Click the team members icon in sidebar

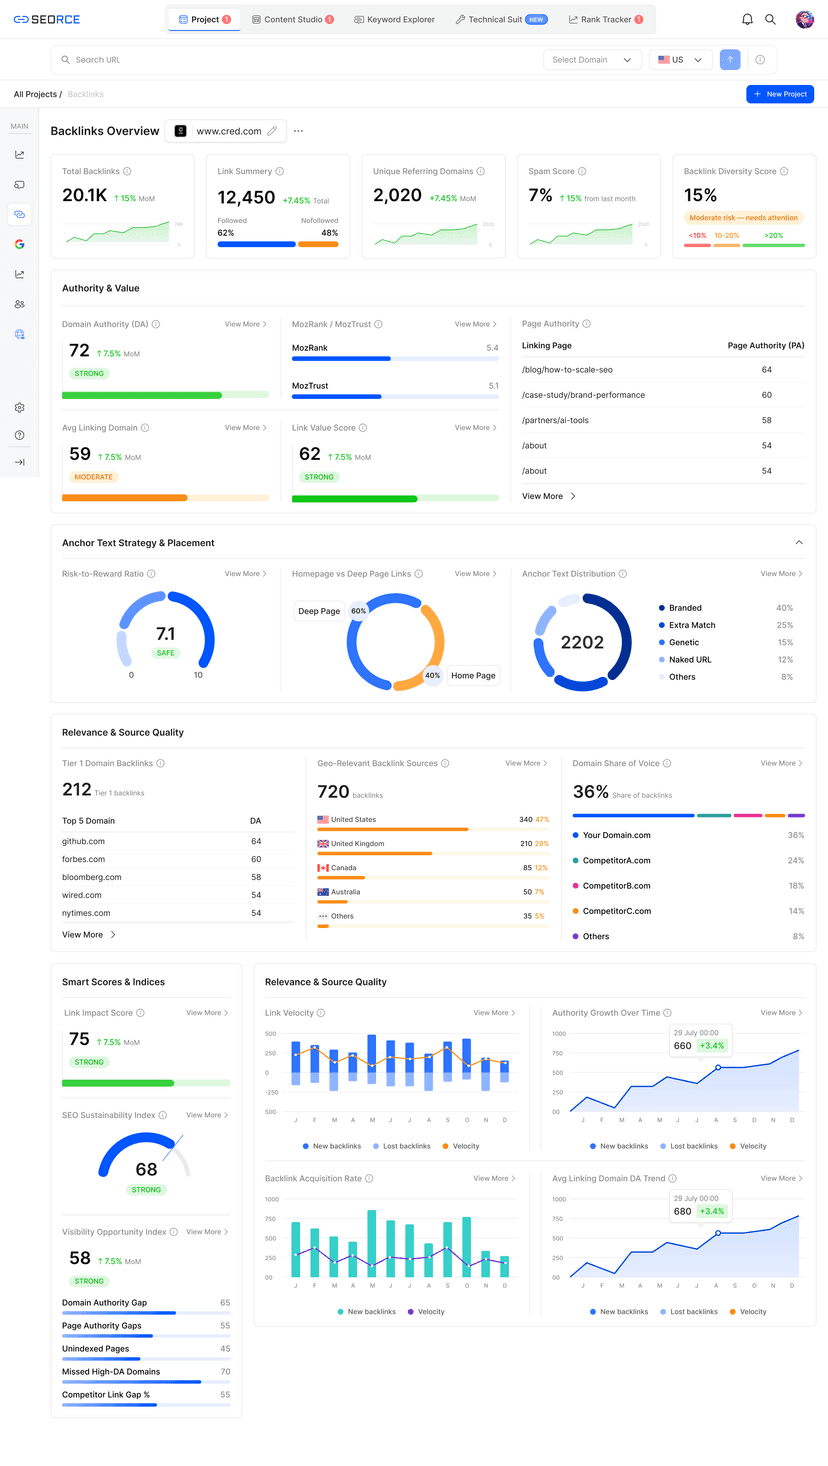coord(20,304)
